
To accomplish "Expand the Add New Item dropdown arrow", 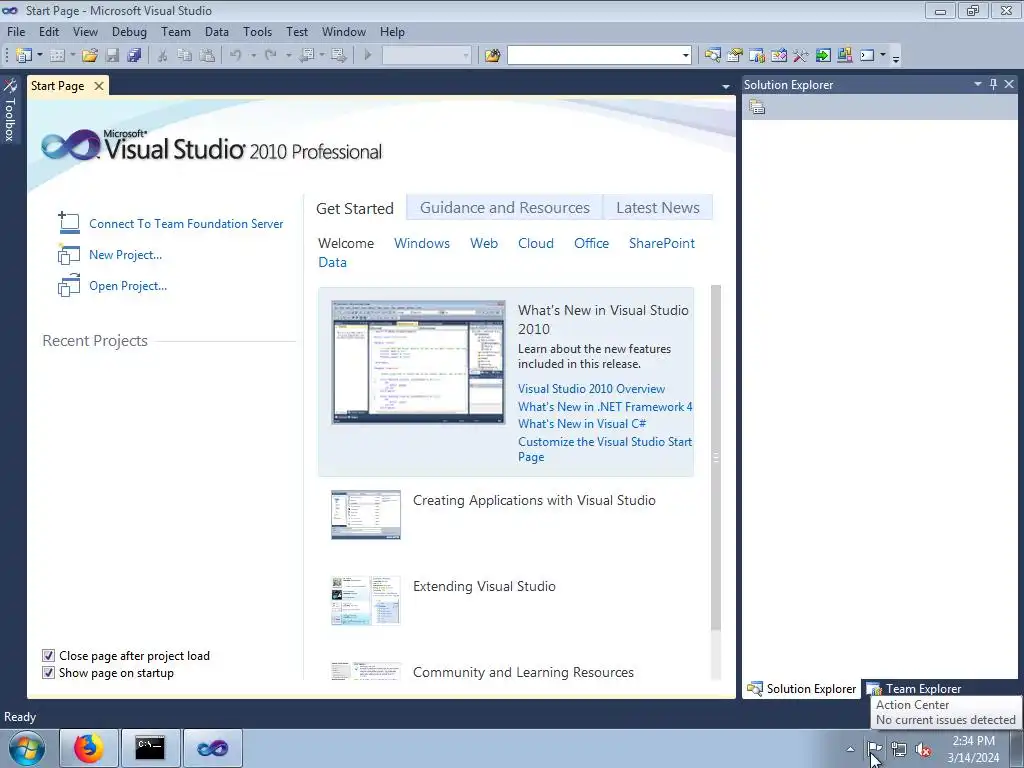I will tap(72, 56).
